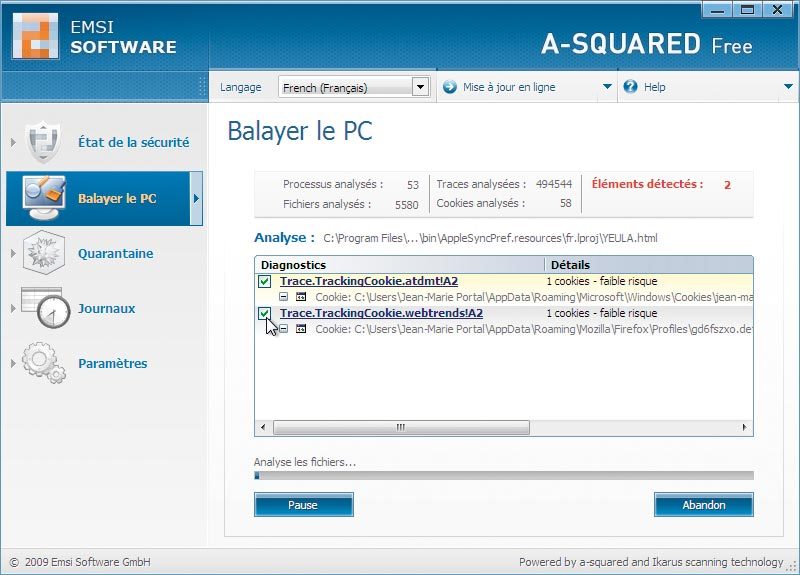Image resolution: width=800 pixels, height=575 pixels.
Task: Maximize the A-Squared Free window
Action: (x=747, y=10)
